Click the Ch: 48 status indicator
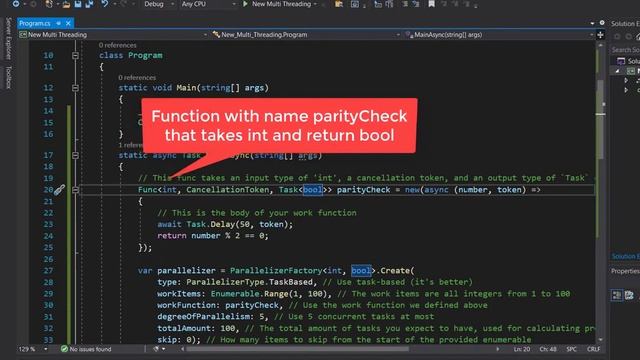640x360 pixels. tap(548, 349)
